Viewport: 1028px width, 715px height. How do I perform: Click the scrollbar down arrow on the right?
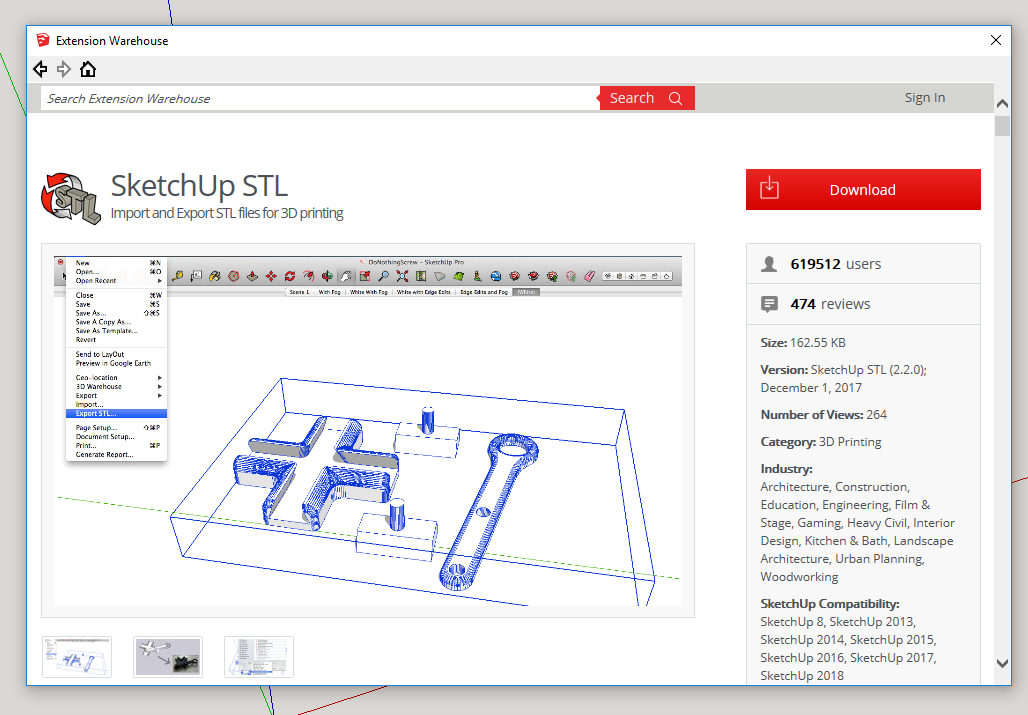click(1001, 663)
